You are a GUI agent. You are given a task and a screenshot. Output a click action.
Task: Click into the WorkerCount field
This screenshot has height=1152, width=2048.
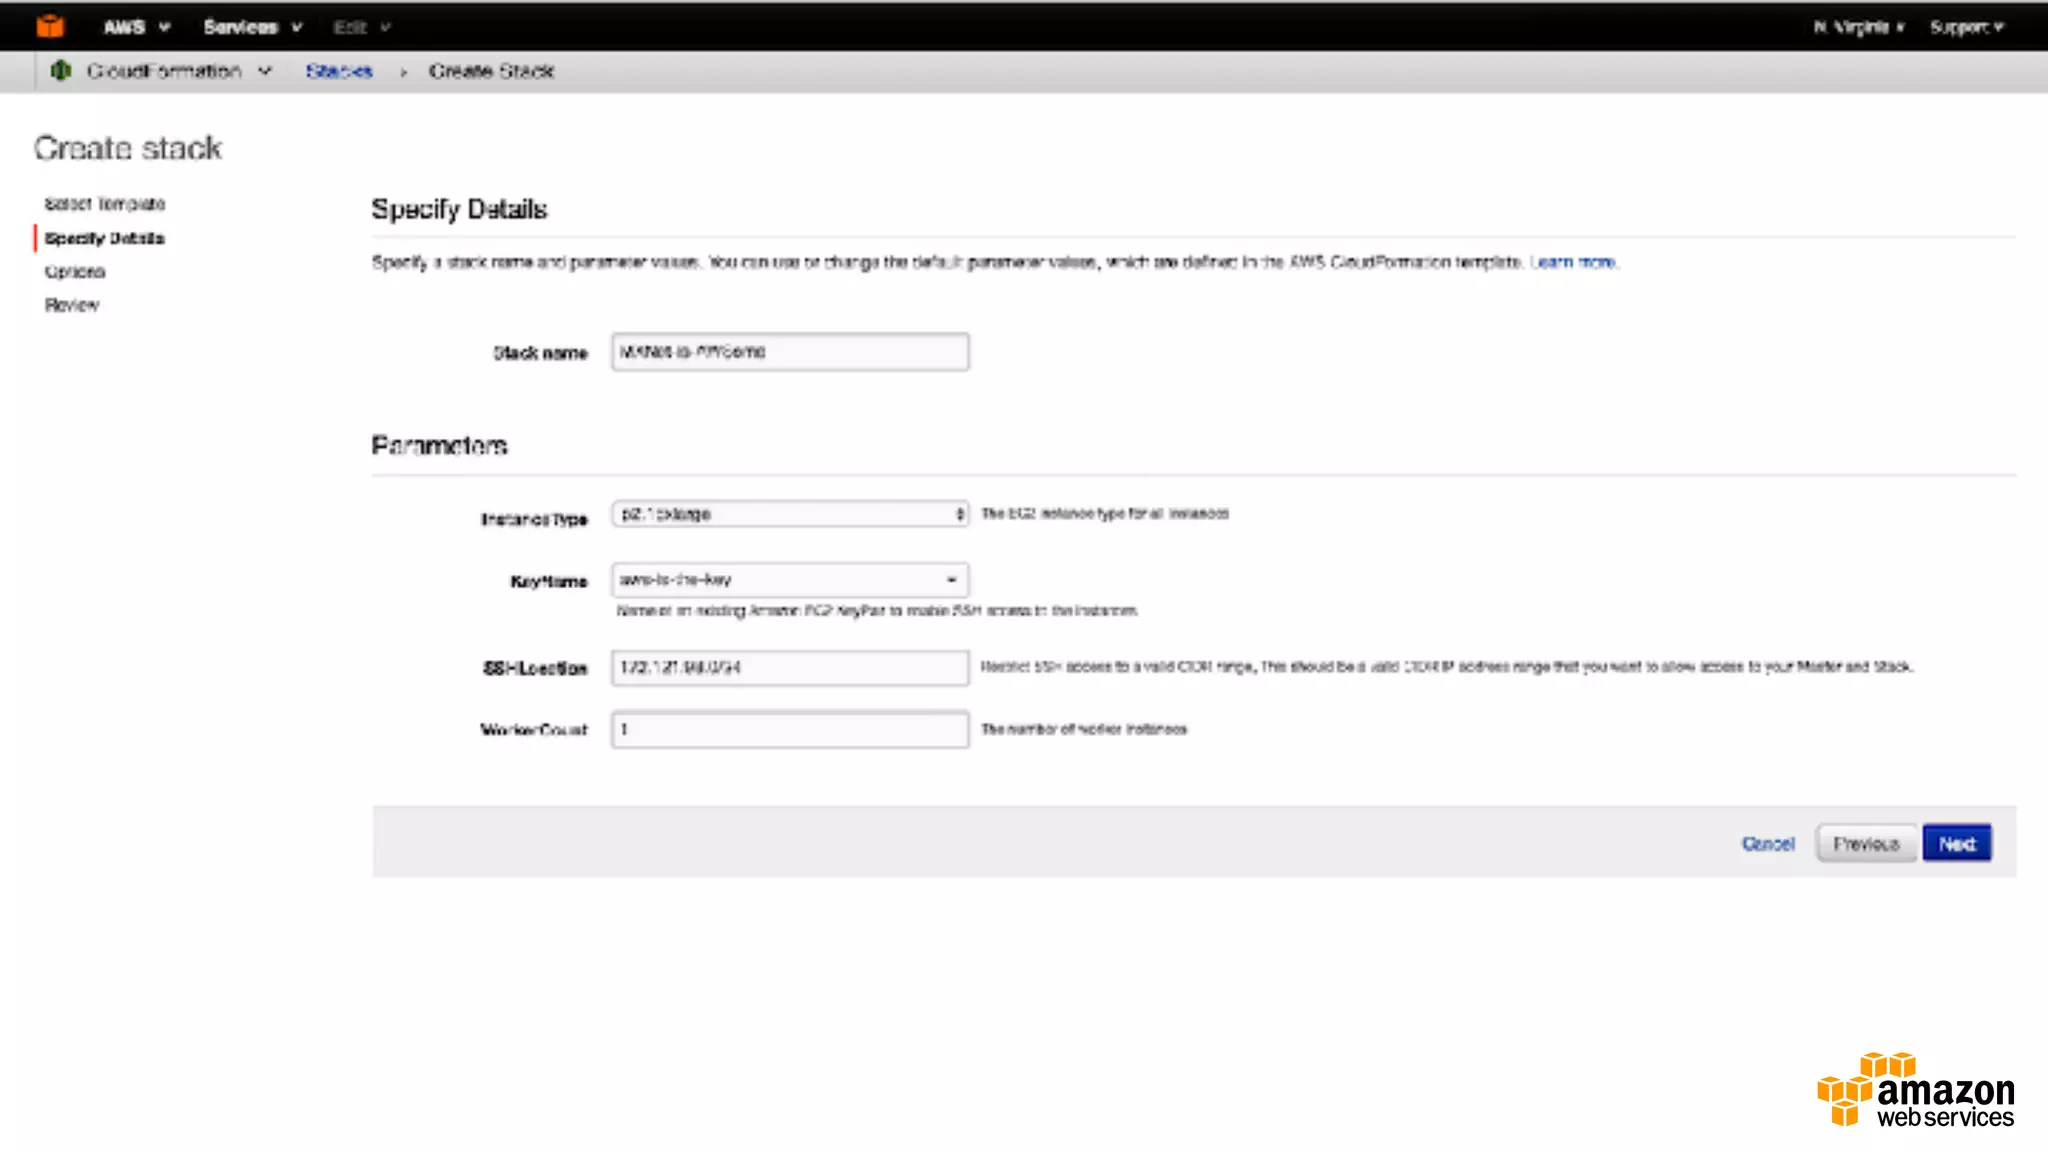pos(790,729)
